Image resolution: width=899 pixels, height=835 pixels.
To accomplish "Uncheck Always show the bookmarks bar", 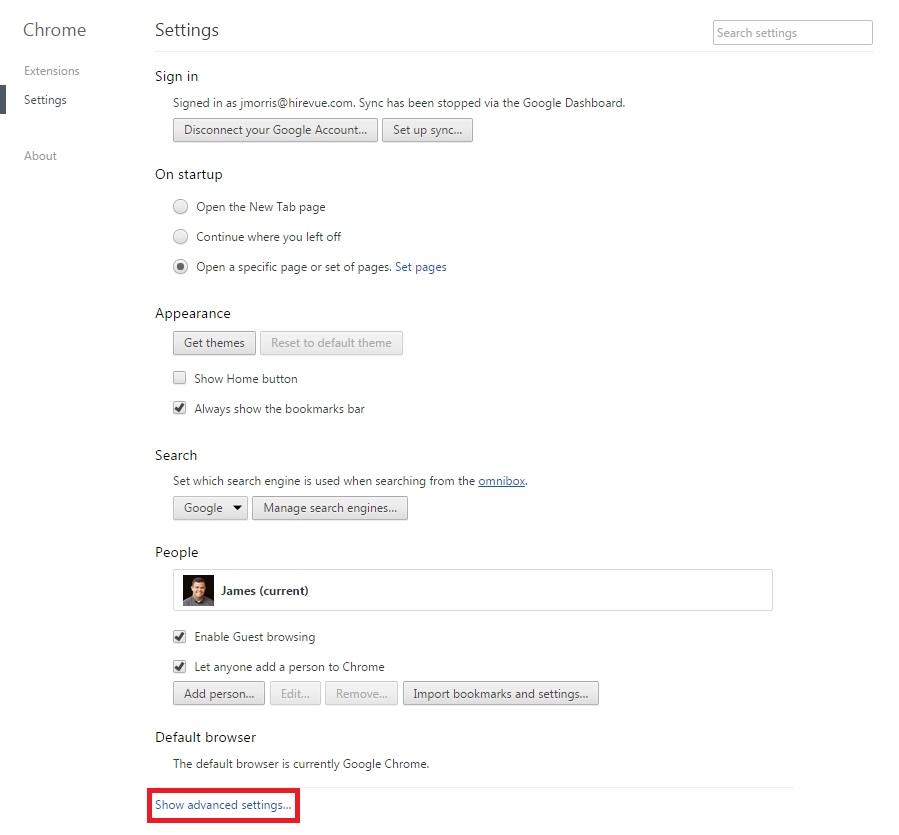I will click(x=179, y=408).
